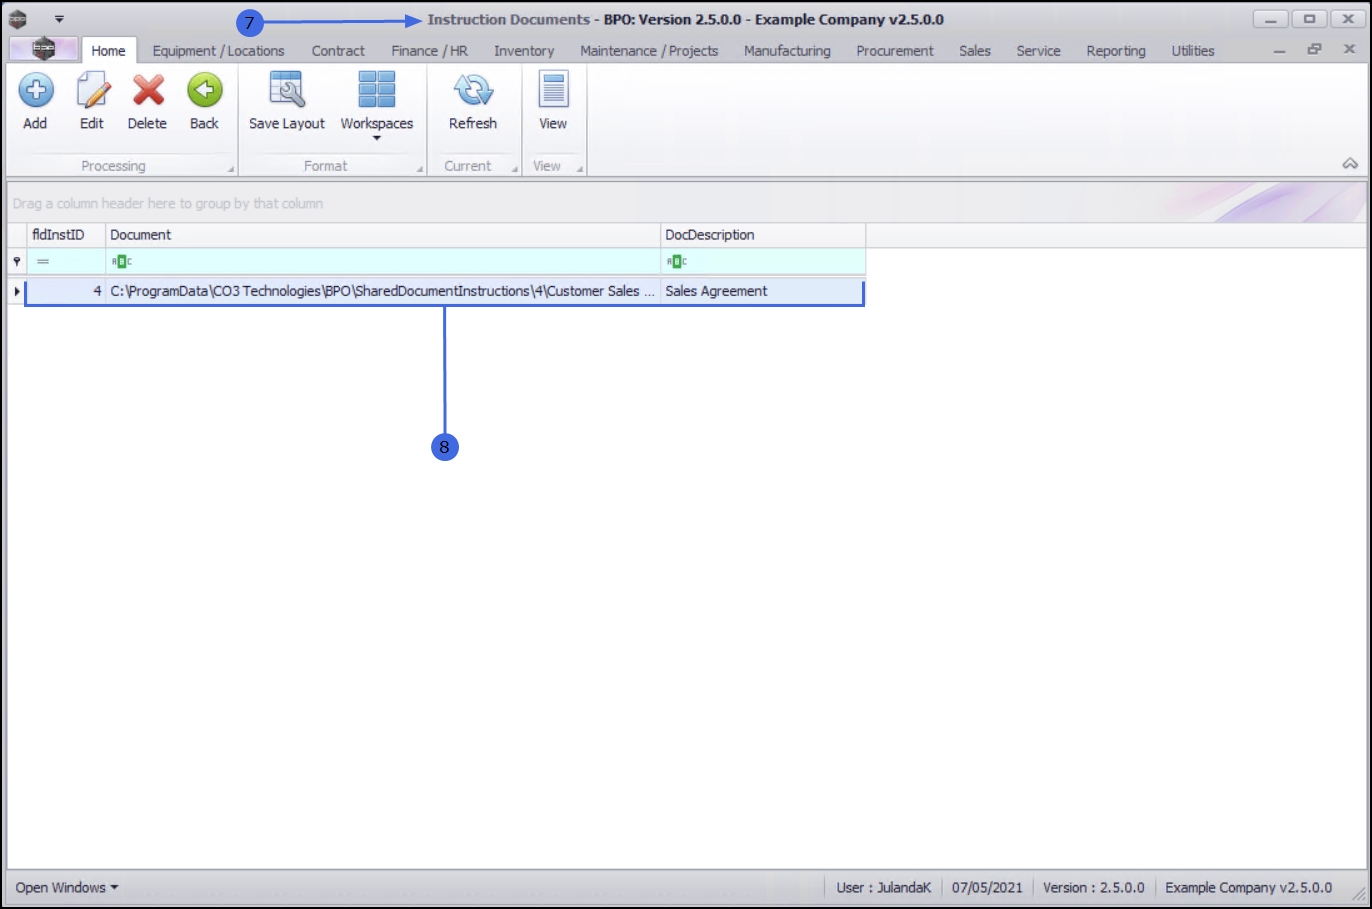Click the app logo in the title bar
Viewport: 1372px width, 909px height.
17,19
